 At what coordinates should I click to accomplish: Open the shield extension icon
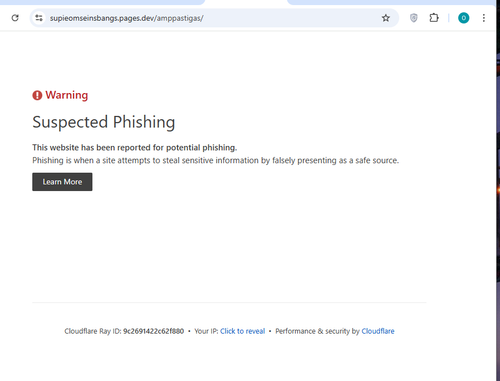(x=413, y=18)
